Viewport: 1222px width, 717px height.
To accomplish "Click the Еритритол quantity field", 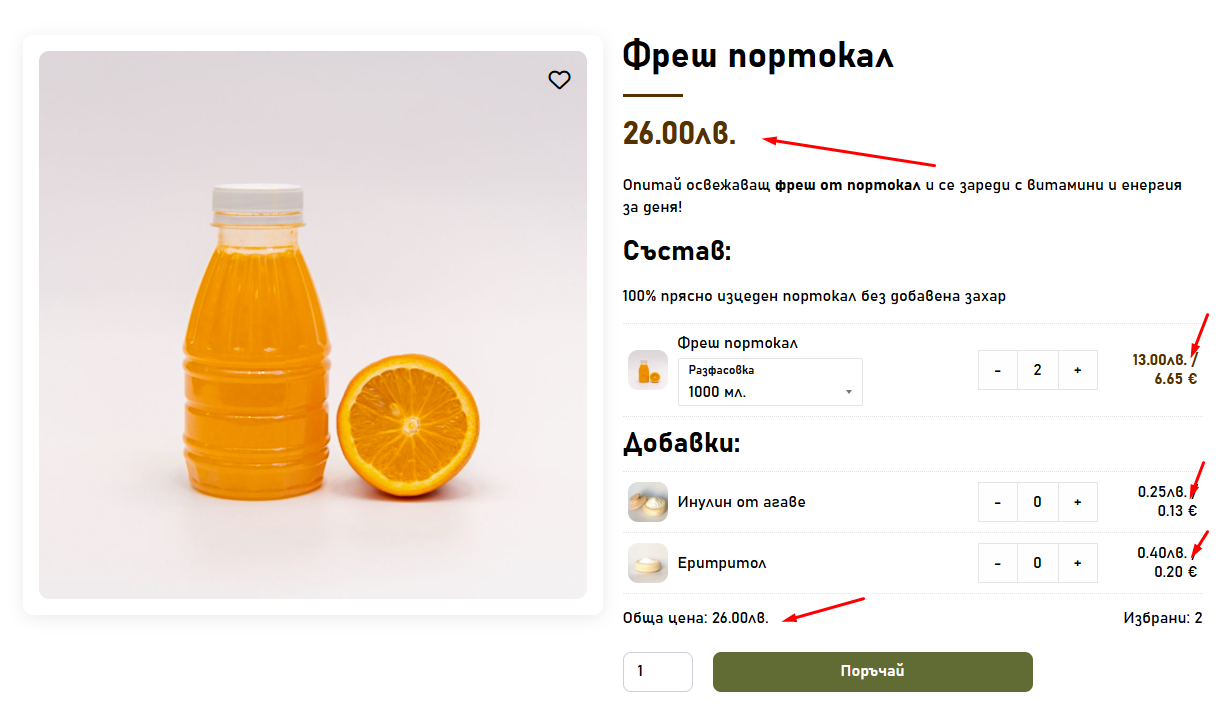I will click(x=1037, y=563).
